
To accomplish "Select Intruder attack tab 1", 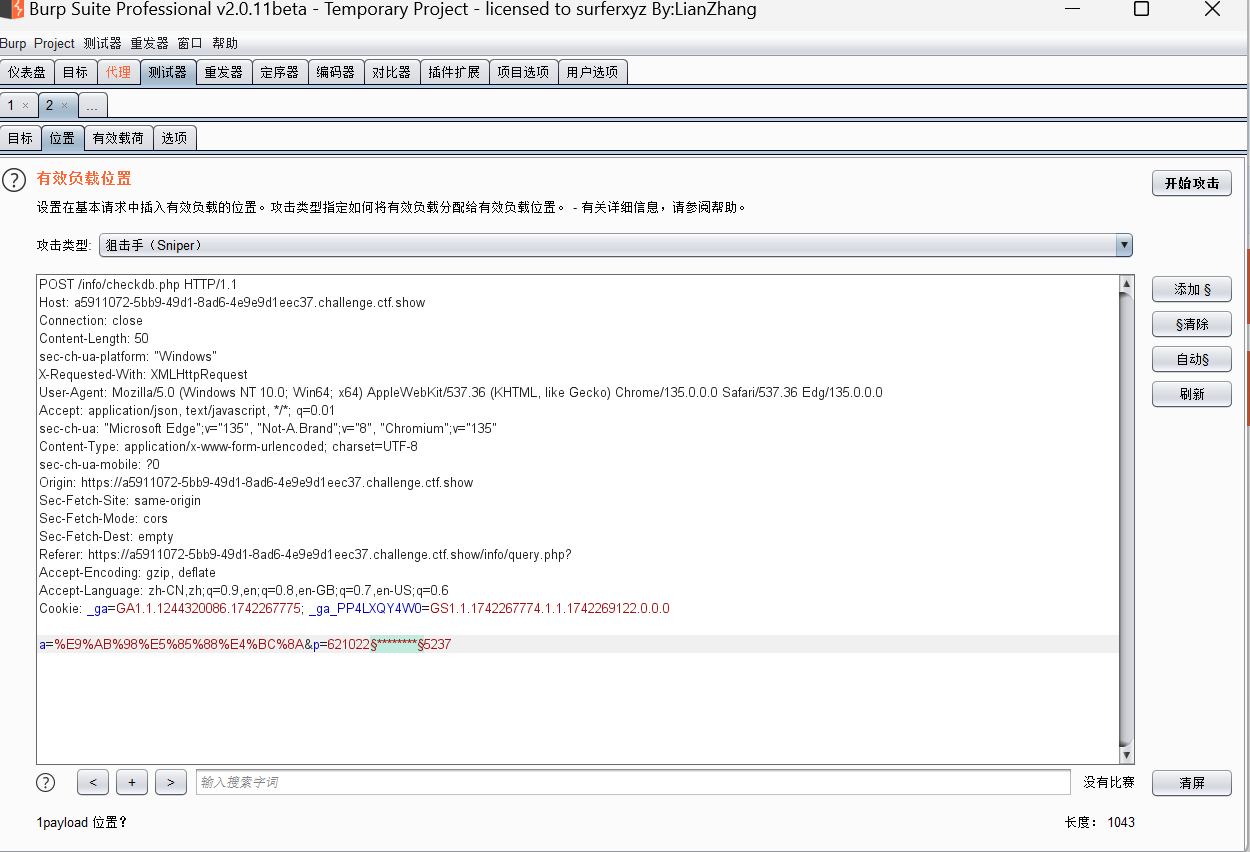I will [11, 105].
